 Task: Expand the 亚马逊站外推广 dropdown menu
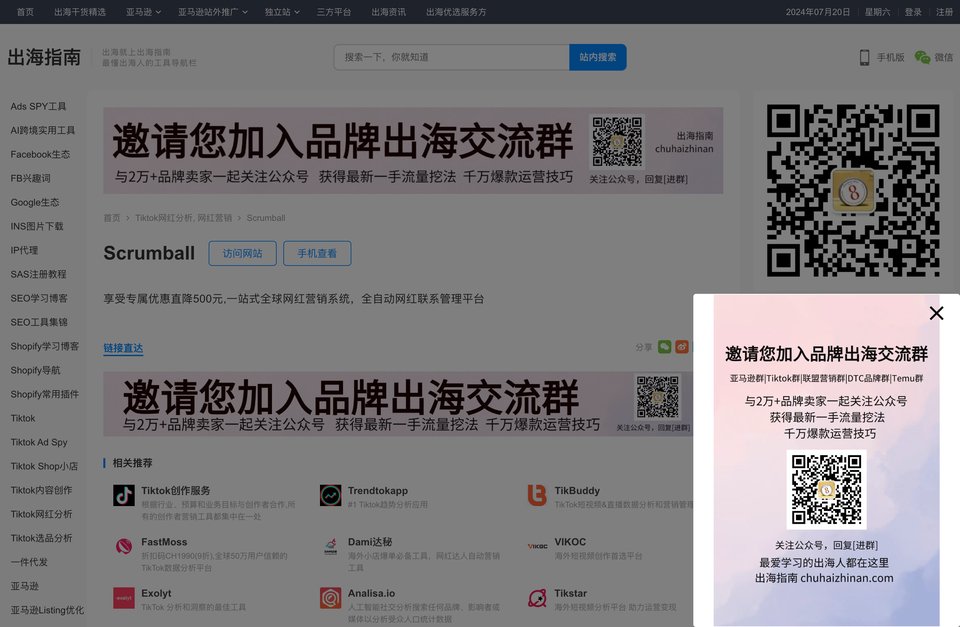213,12
